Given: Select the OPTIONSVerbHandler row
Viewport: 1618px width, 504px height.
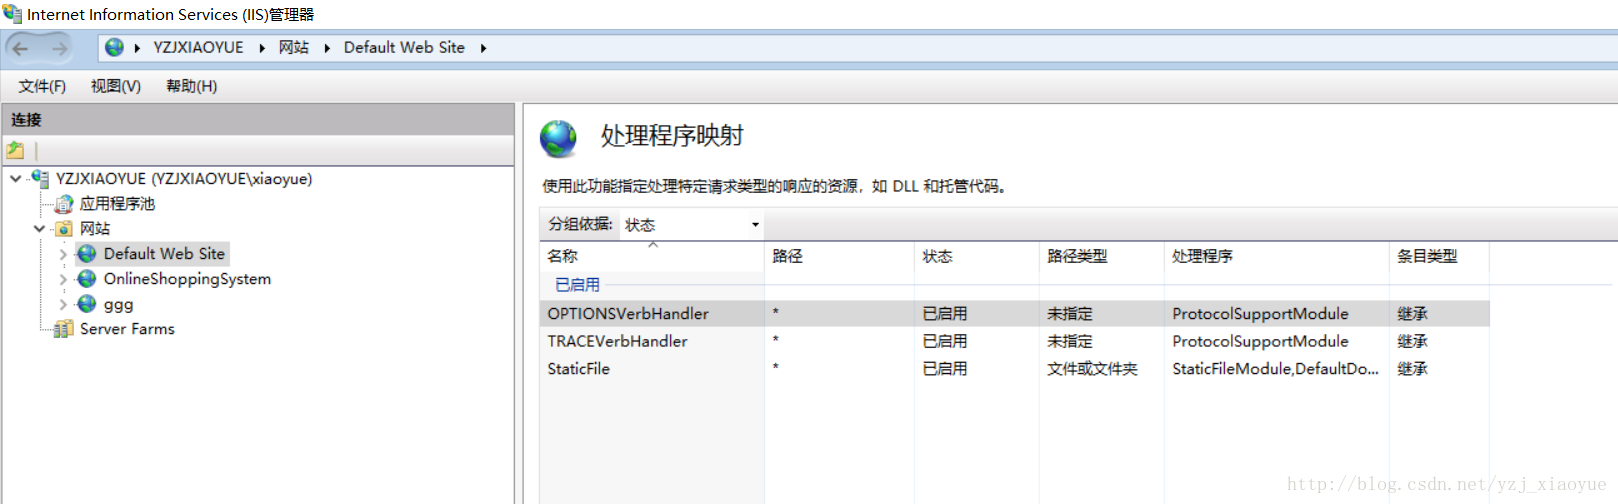Looking at the screenshot, I should 1014,314.
